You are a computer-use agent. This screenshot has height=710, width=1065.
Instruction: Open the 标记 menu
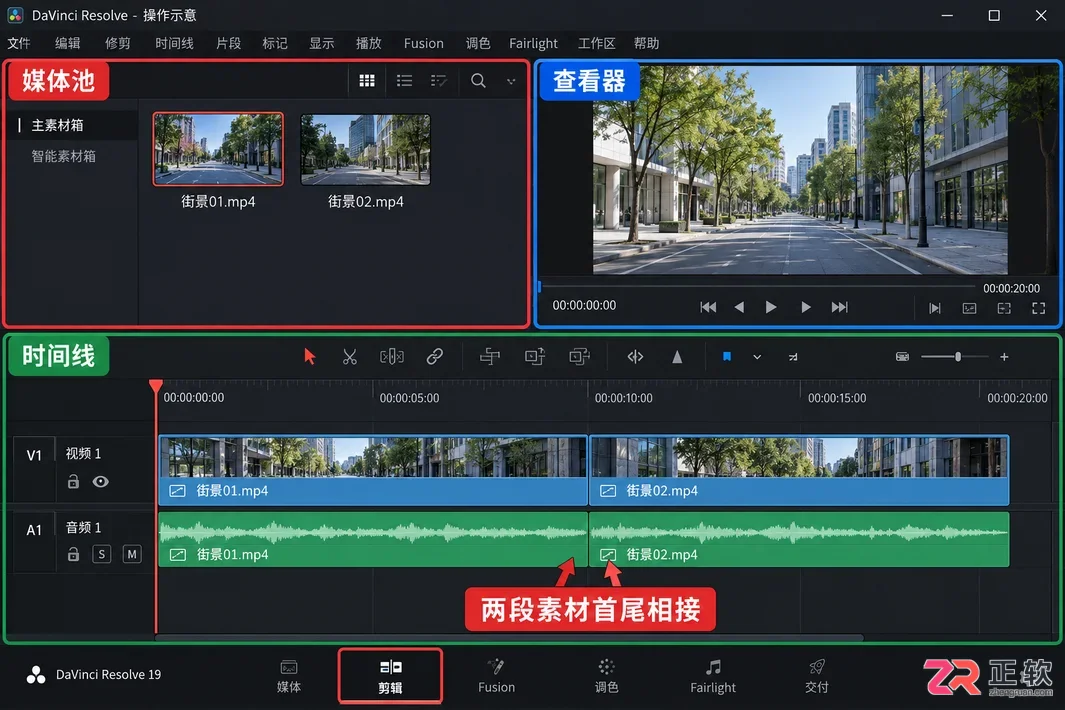point(274,43)
